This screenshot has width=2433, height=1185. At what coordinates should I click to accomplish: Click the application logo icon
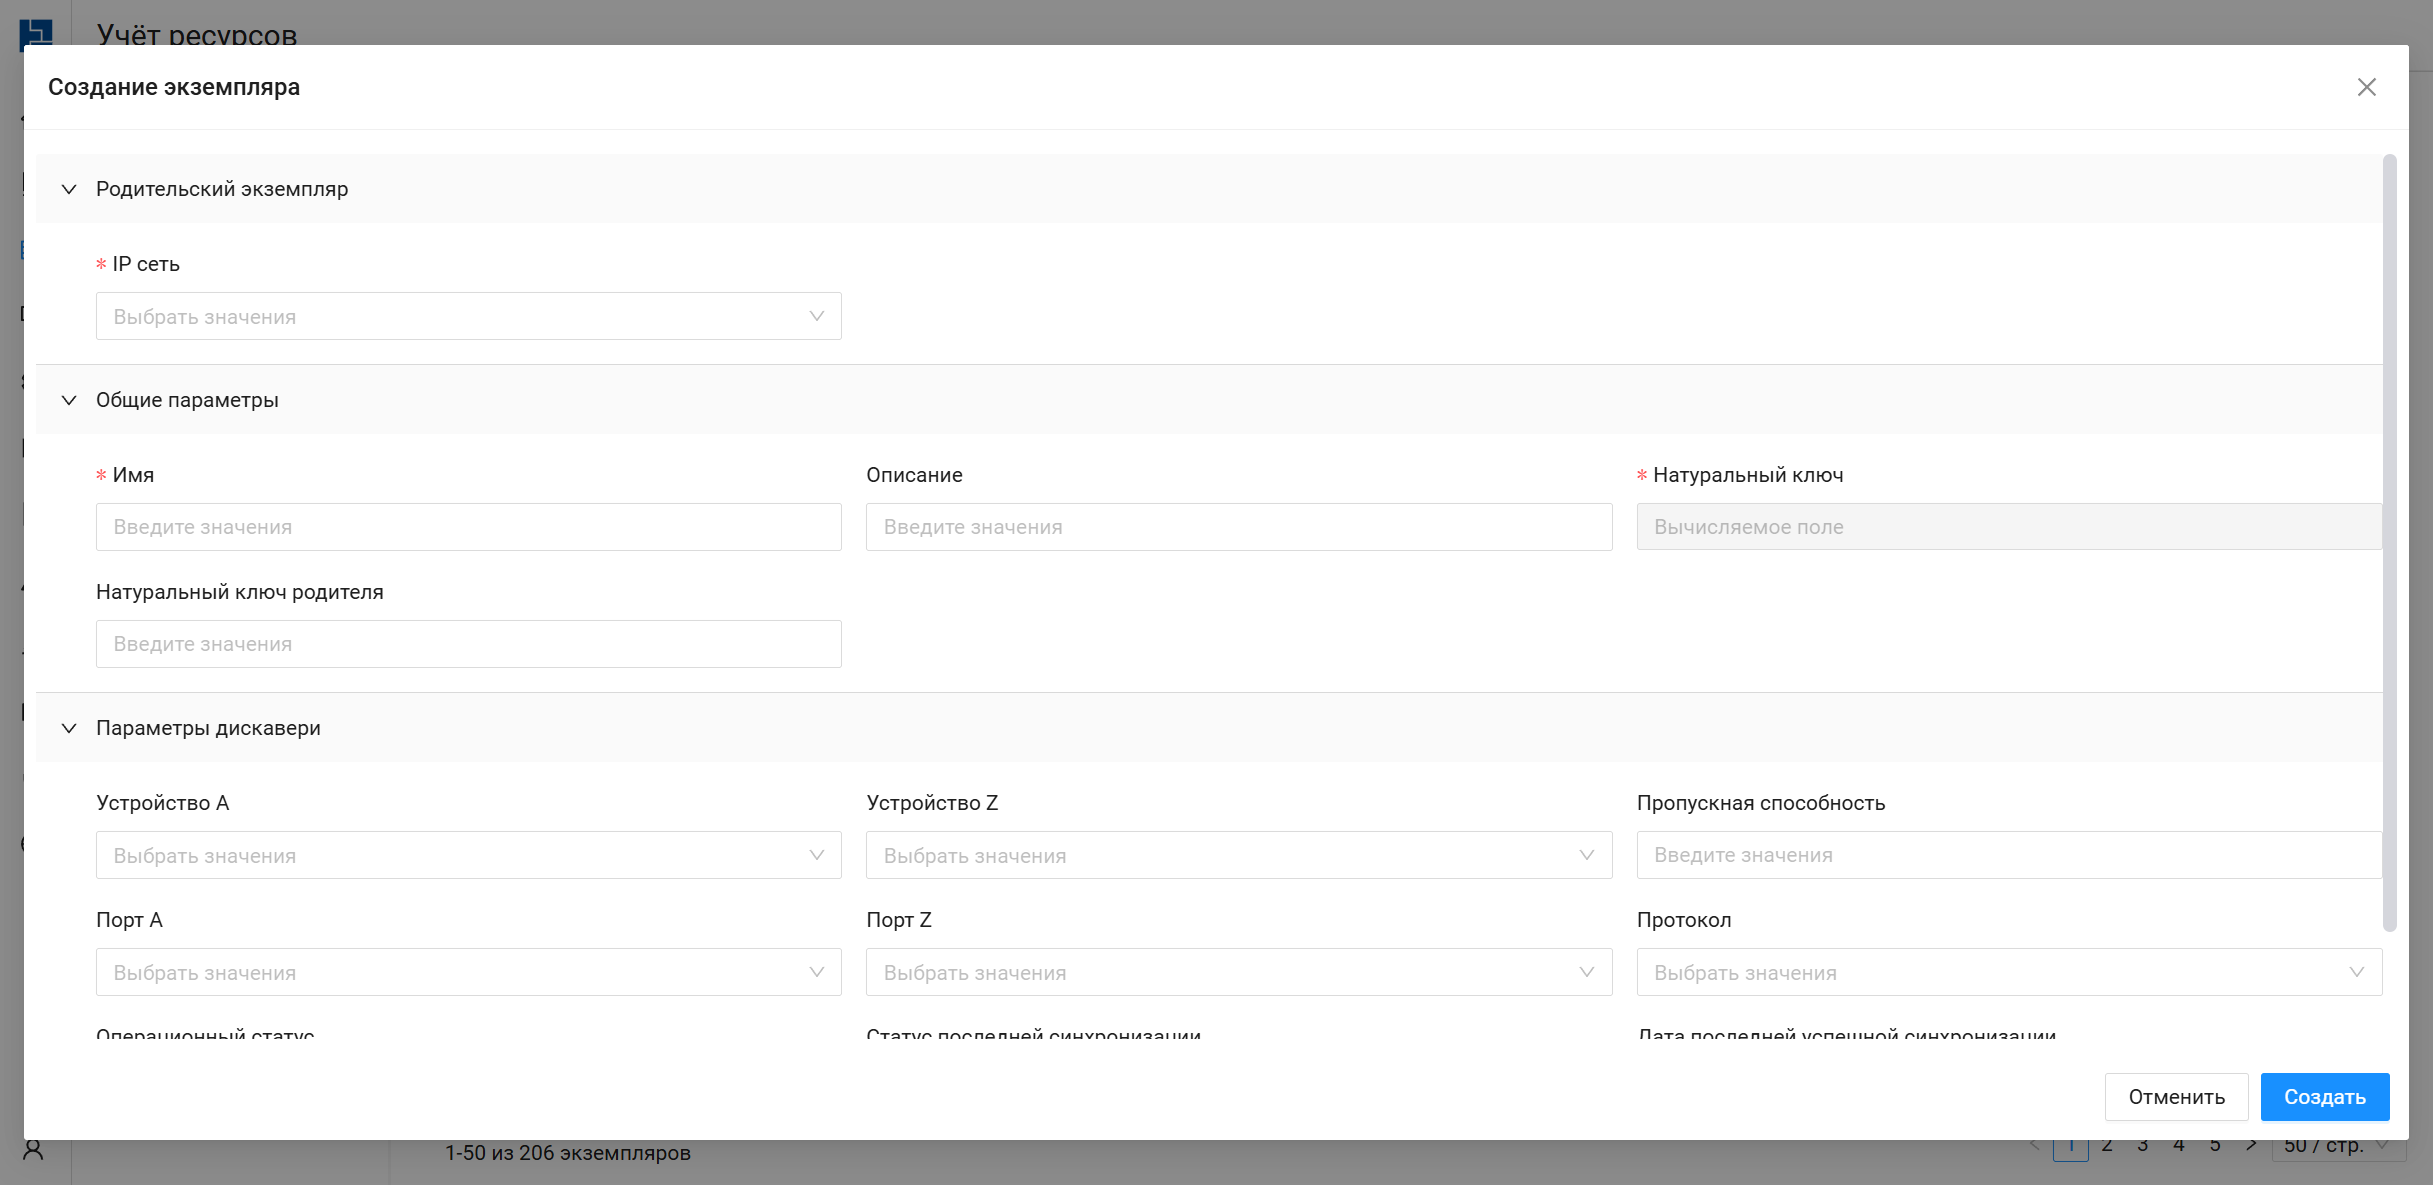(x=36, y=32)
